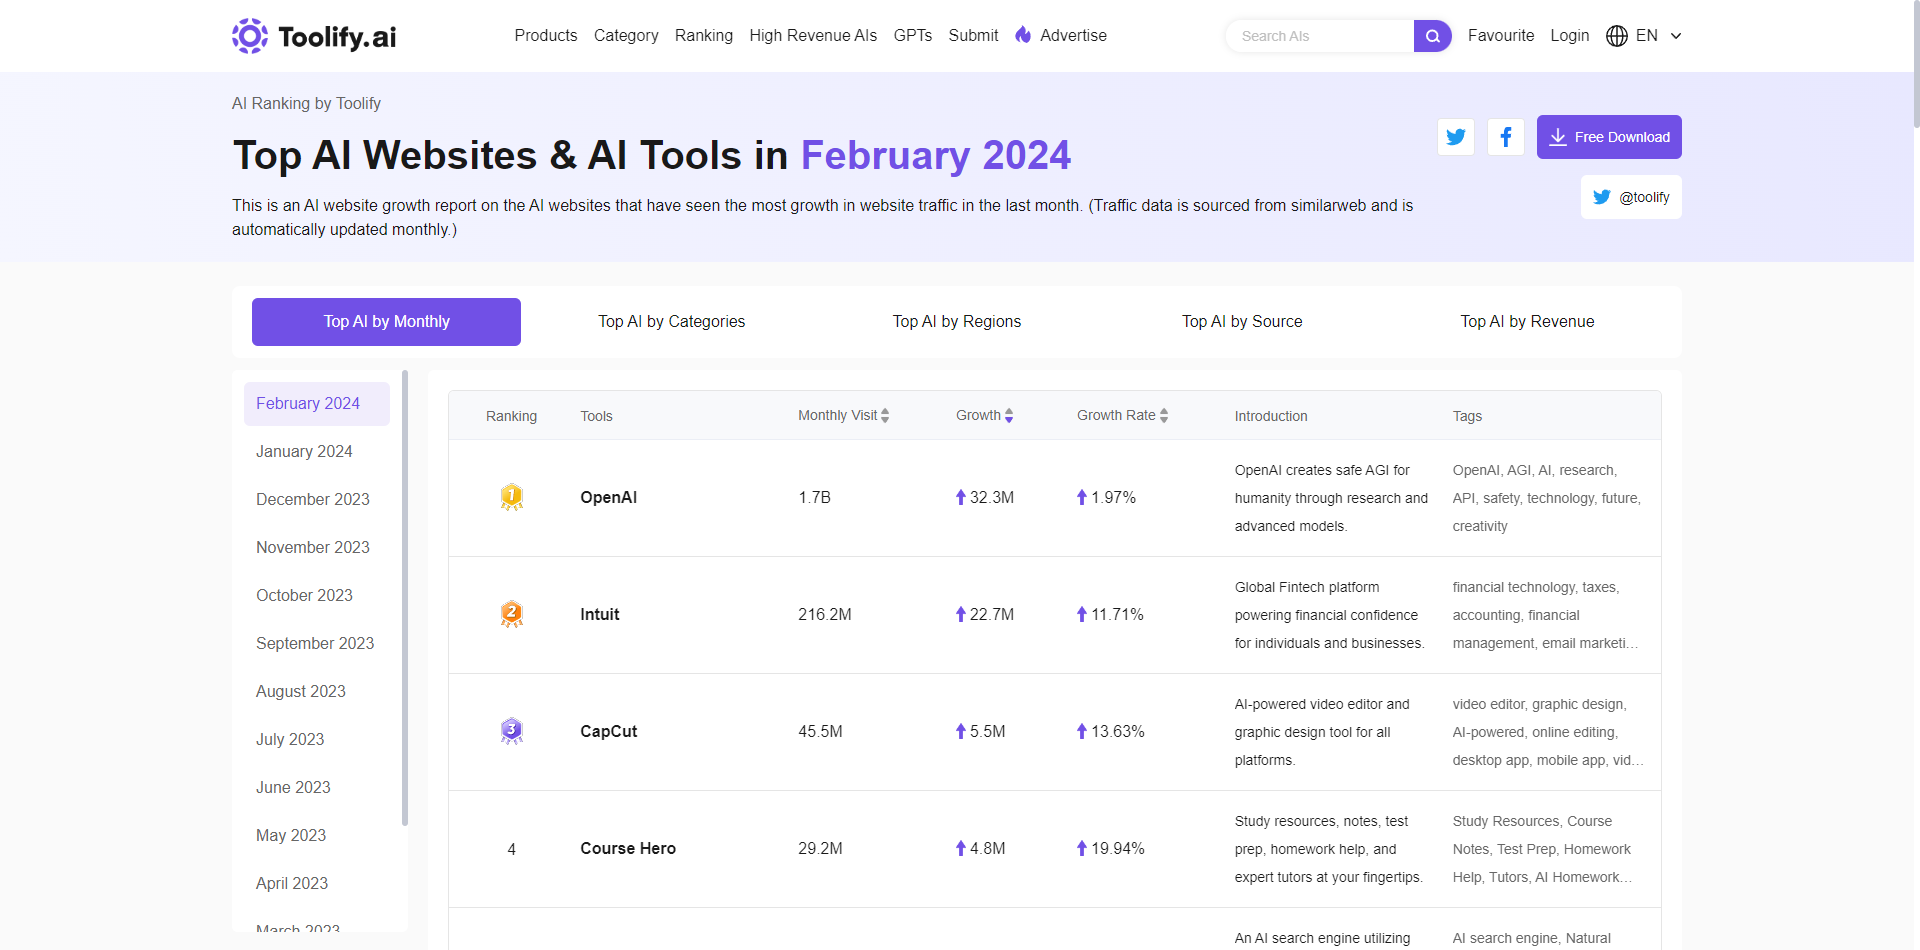Screen dimensions: 1920x950
Task: Click the orange rank 2 medal
Action: (x=512, y=614)
